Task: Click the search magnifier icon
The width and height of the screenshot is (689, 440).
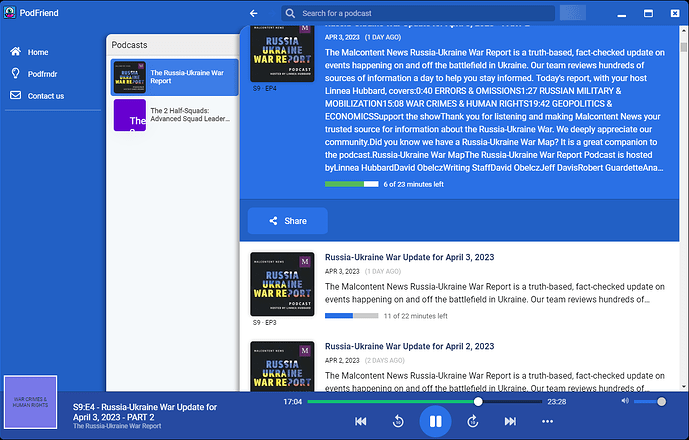Action: coord(290,13)
